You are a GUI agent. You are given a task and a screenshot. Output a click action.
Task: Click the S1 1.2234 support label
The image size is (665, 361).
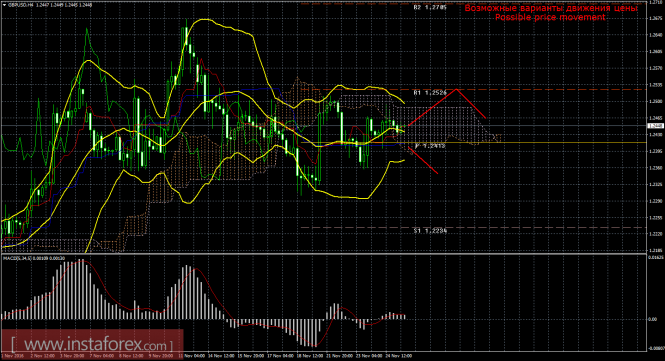[430, 230]
